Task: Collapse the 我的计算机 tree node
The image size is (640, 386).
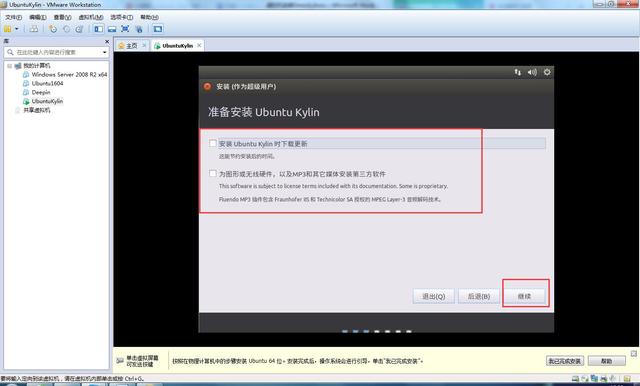Action: point(9,65)
